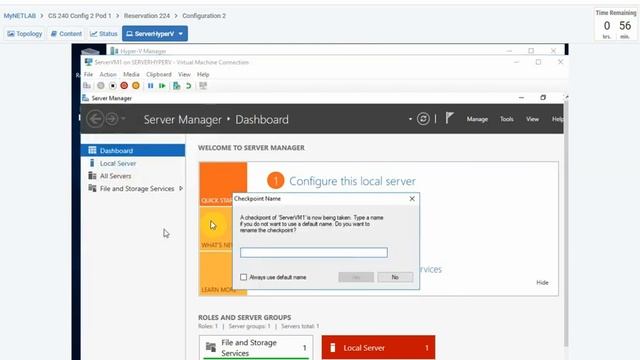Image resolution: width=640 pixels, height=360 pixels.
Task: Click the All Servers sidebar icon
Action: (92, 176)
